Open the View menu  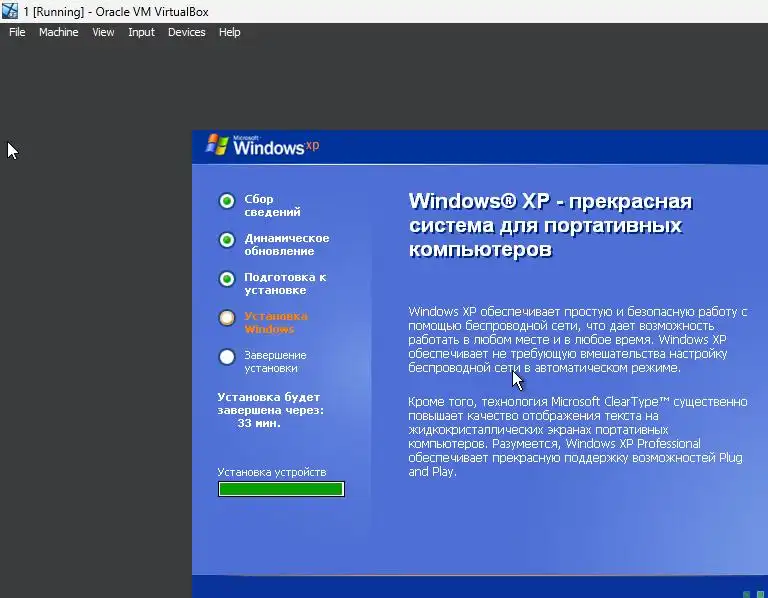(x=103, y=32)
